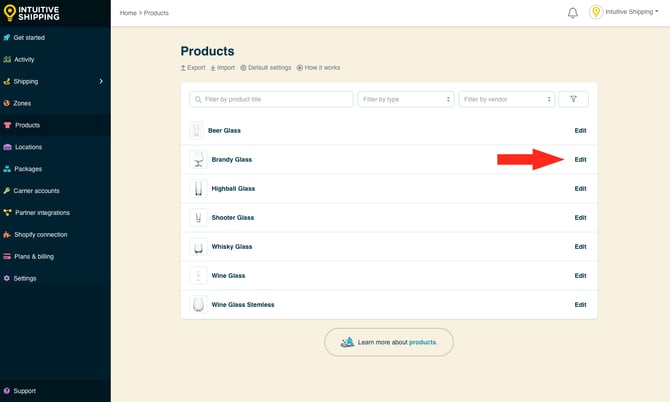Click the Shopify connection icon
Image resolution: width=670 pixels, height=402 pixels.
point(7,235)
